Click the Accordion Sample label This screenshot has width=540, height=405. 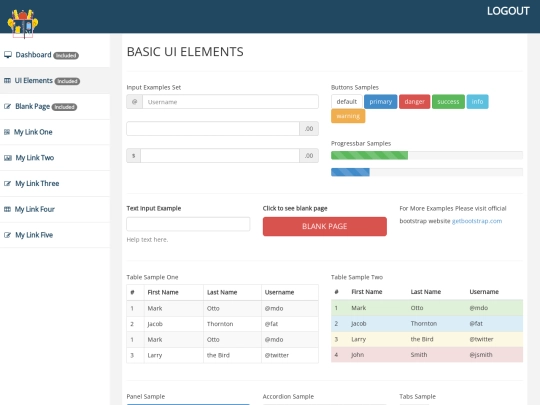click(x=288, y=397)
